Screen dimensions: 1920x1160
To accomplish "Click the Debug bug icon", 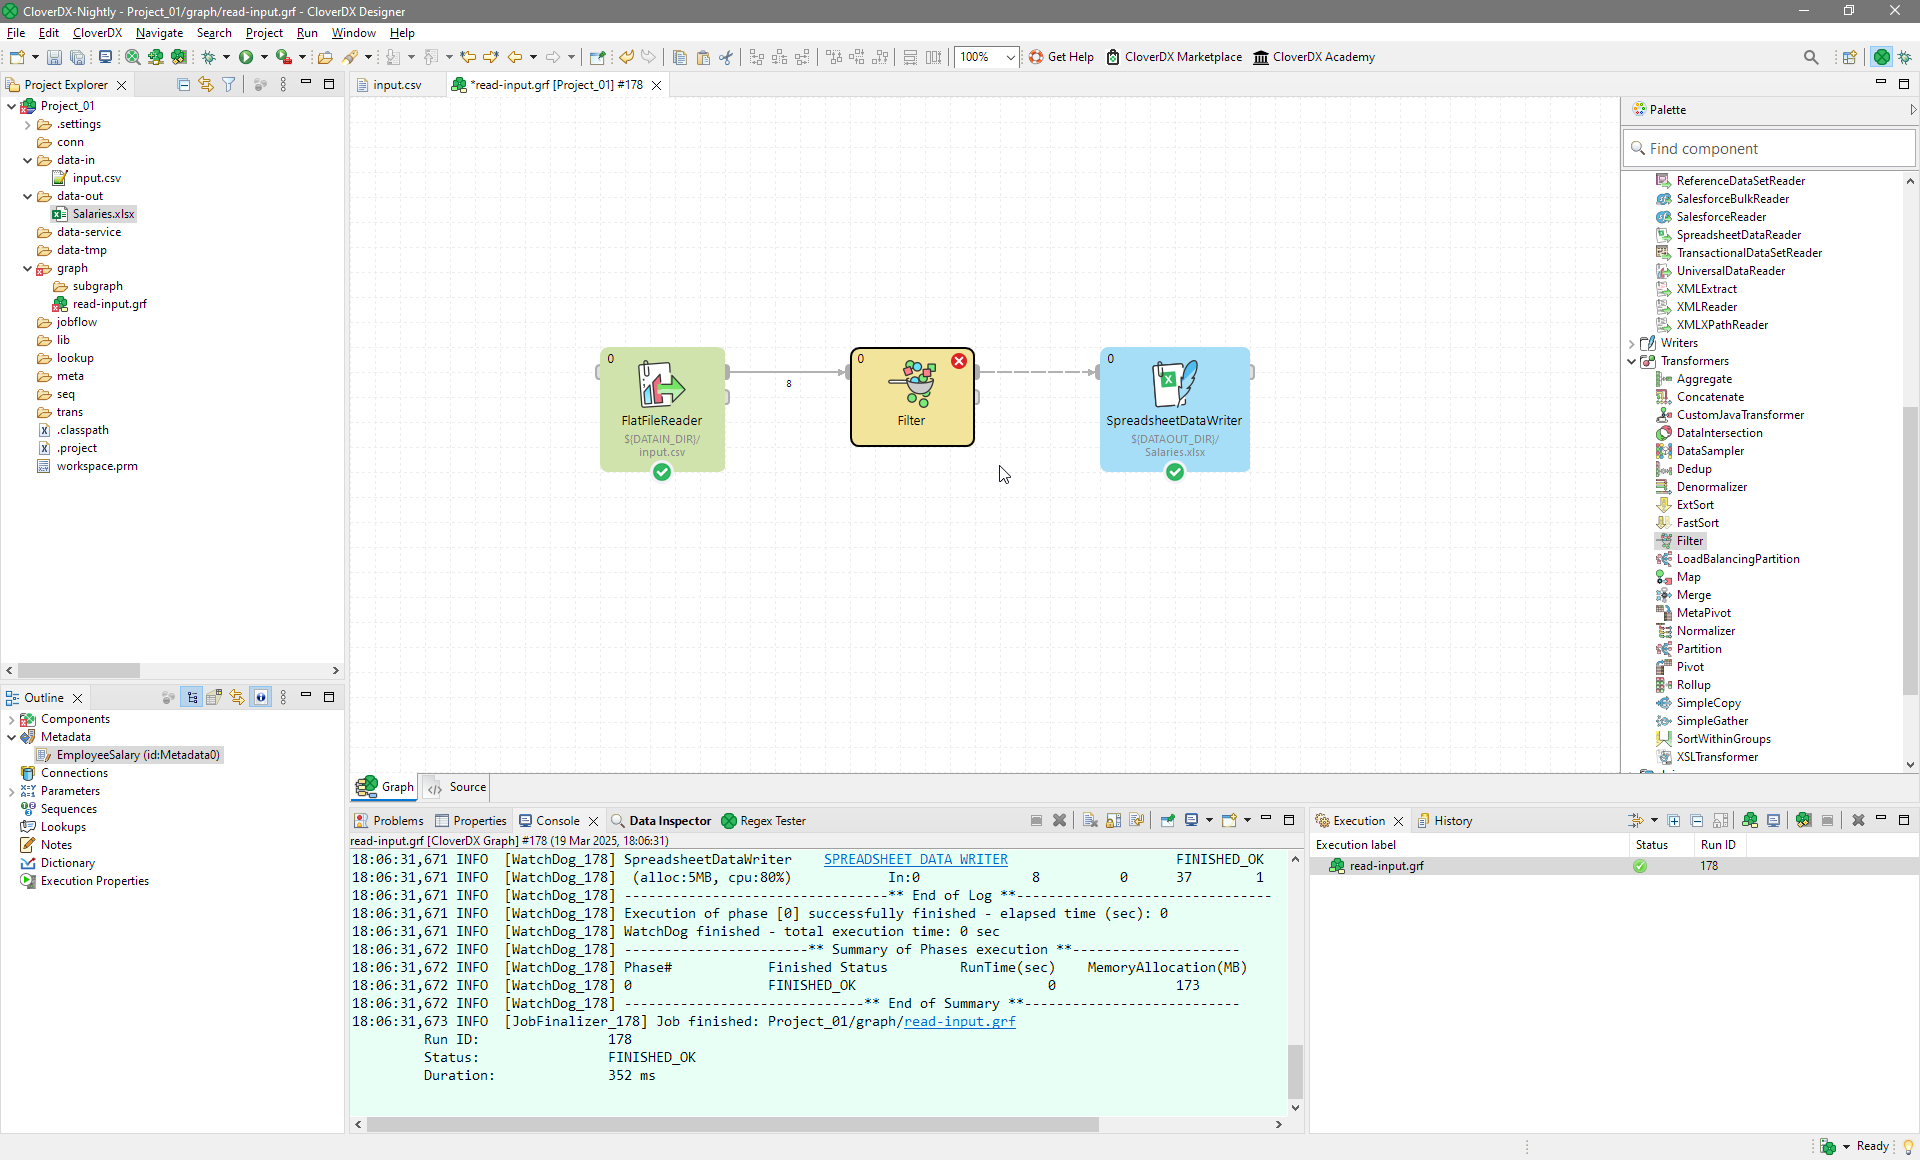I will tap(208, 57).
